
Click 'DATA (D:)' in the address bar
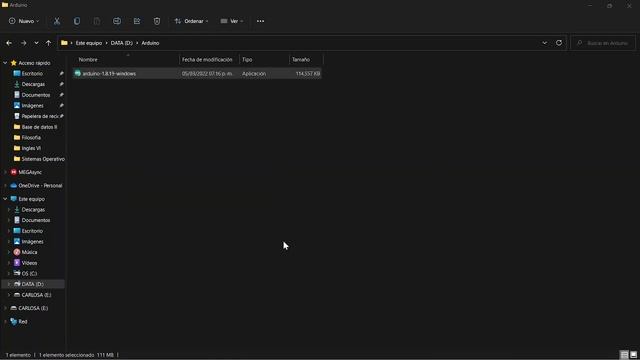pos(122,43)
